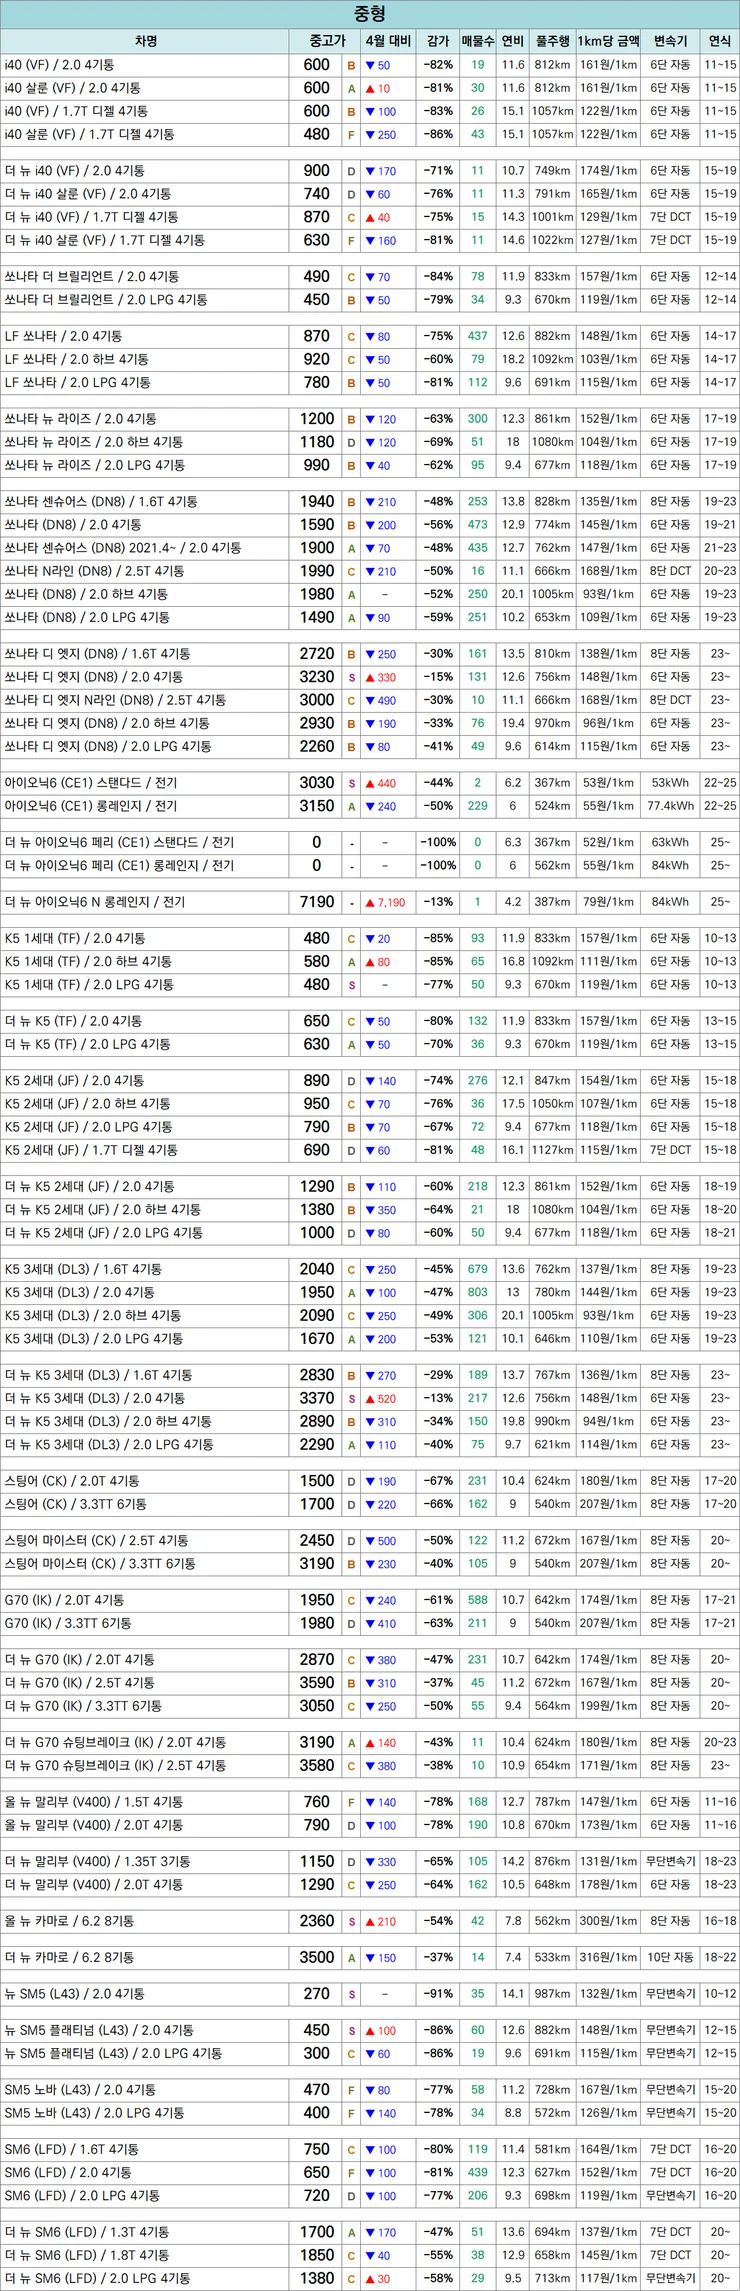This screenshot has height=2291, width=740.
Task: Click listing count 803 for K5 3세대
Action: coord(478,1293)
